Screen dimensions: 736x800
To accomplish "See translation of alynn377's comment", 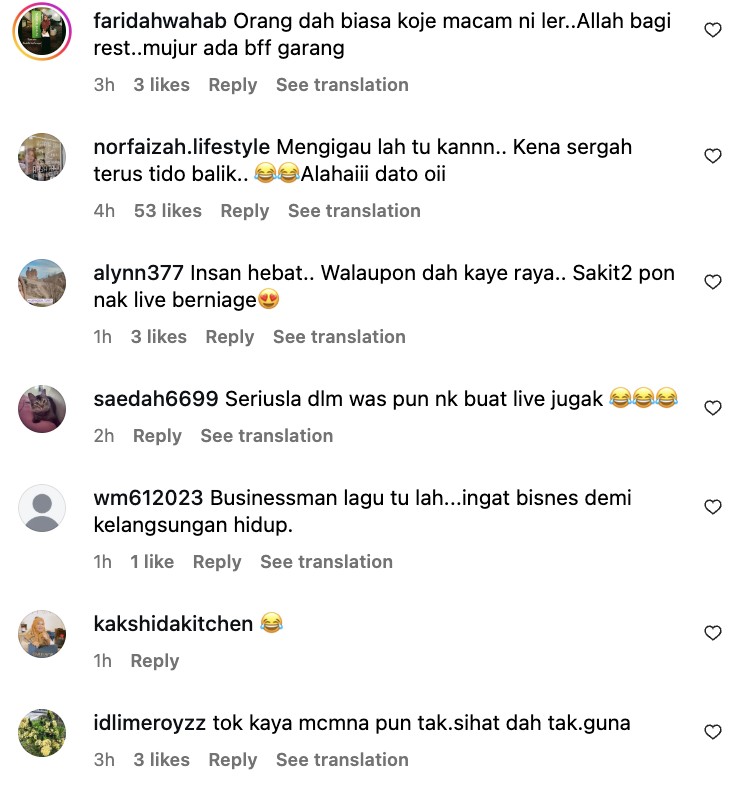I will (339, 337).
